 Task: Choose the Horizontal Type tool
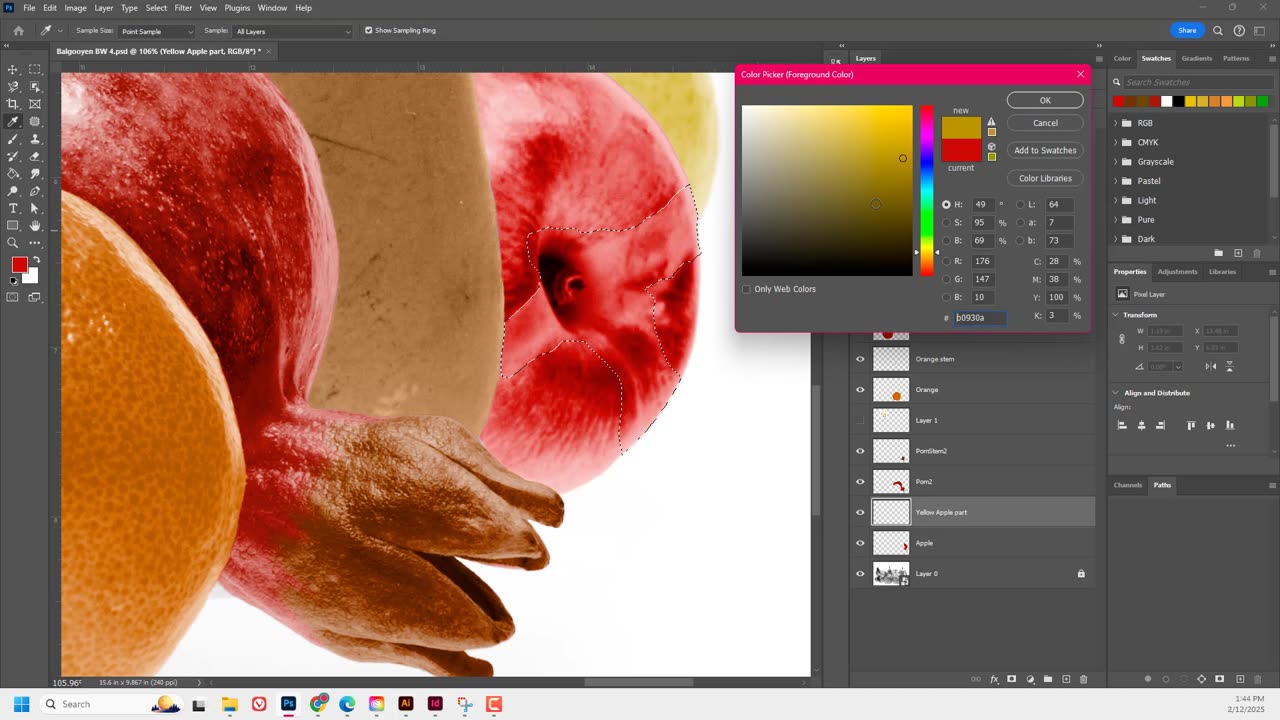(13, 208)
